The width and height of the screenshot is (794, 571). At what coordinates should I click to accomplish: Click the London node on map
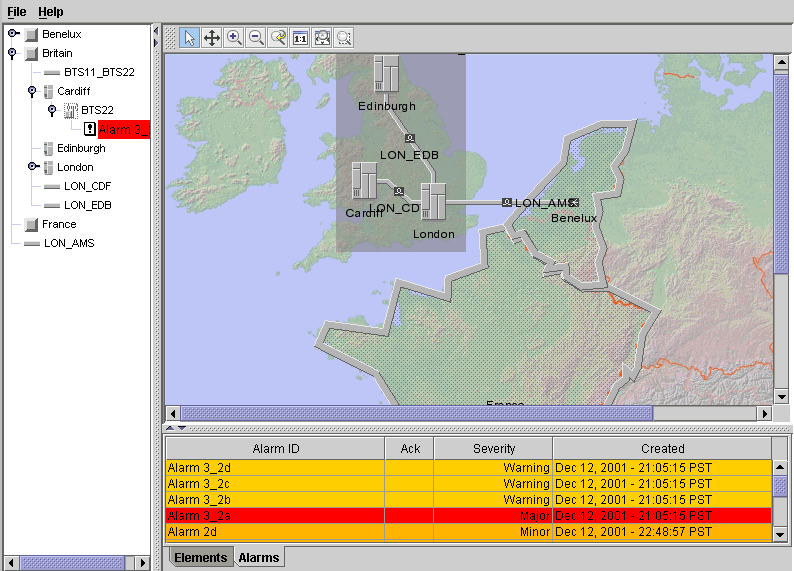[x=433, y=201]
